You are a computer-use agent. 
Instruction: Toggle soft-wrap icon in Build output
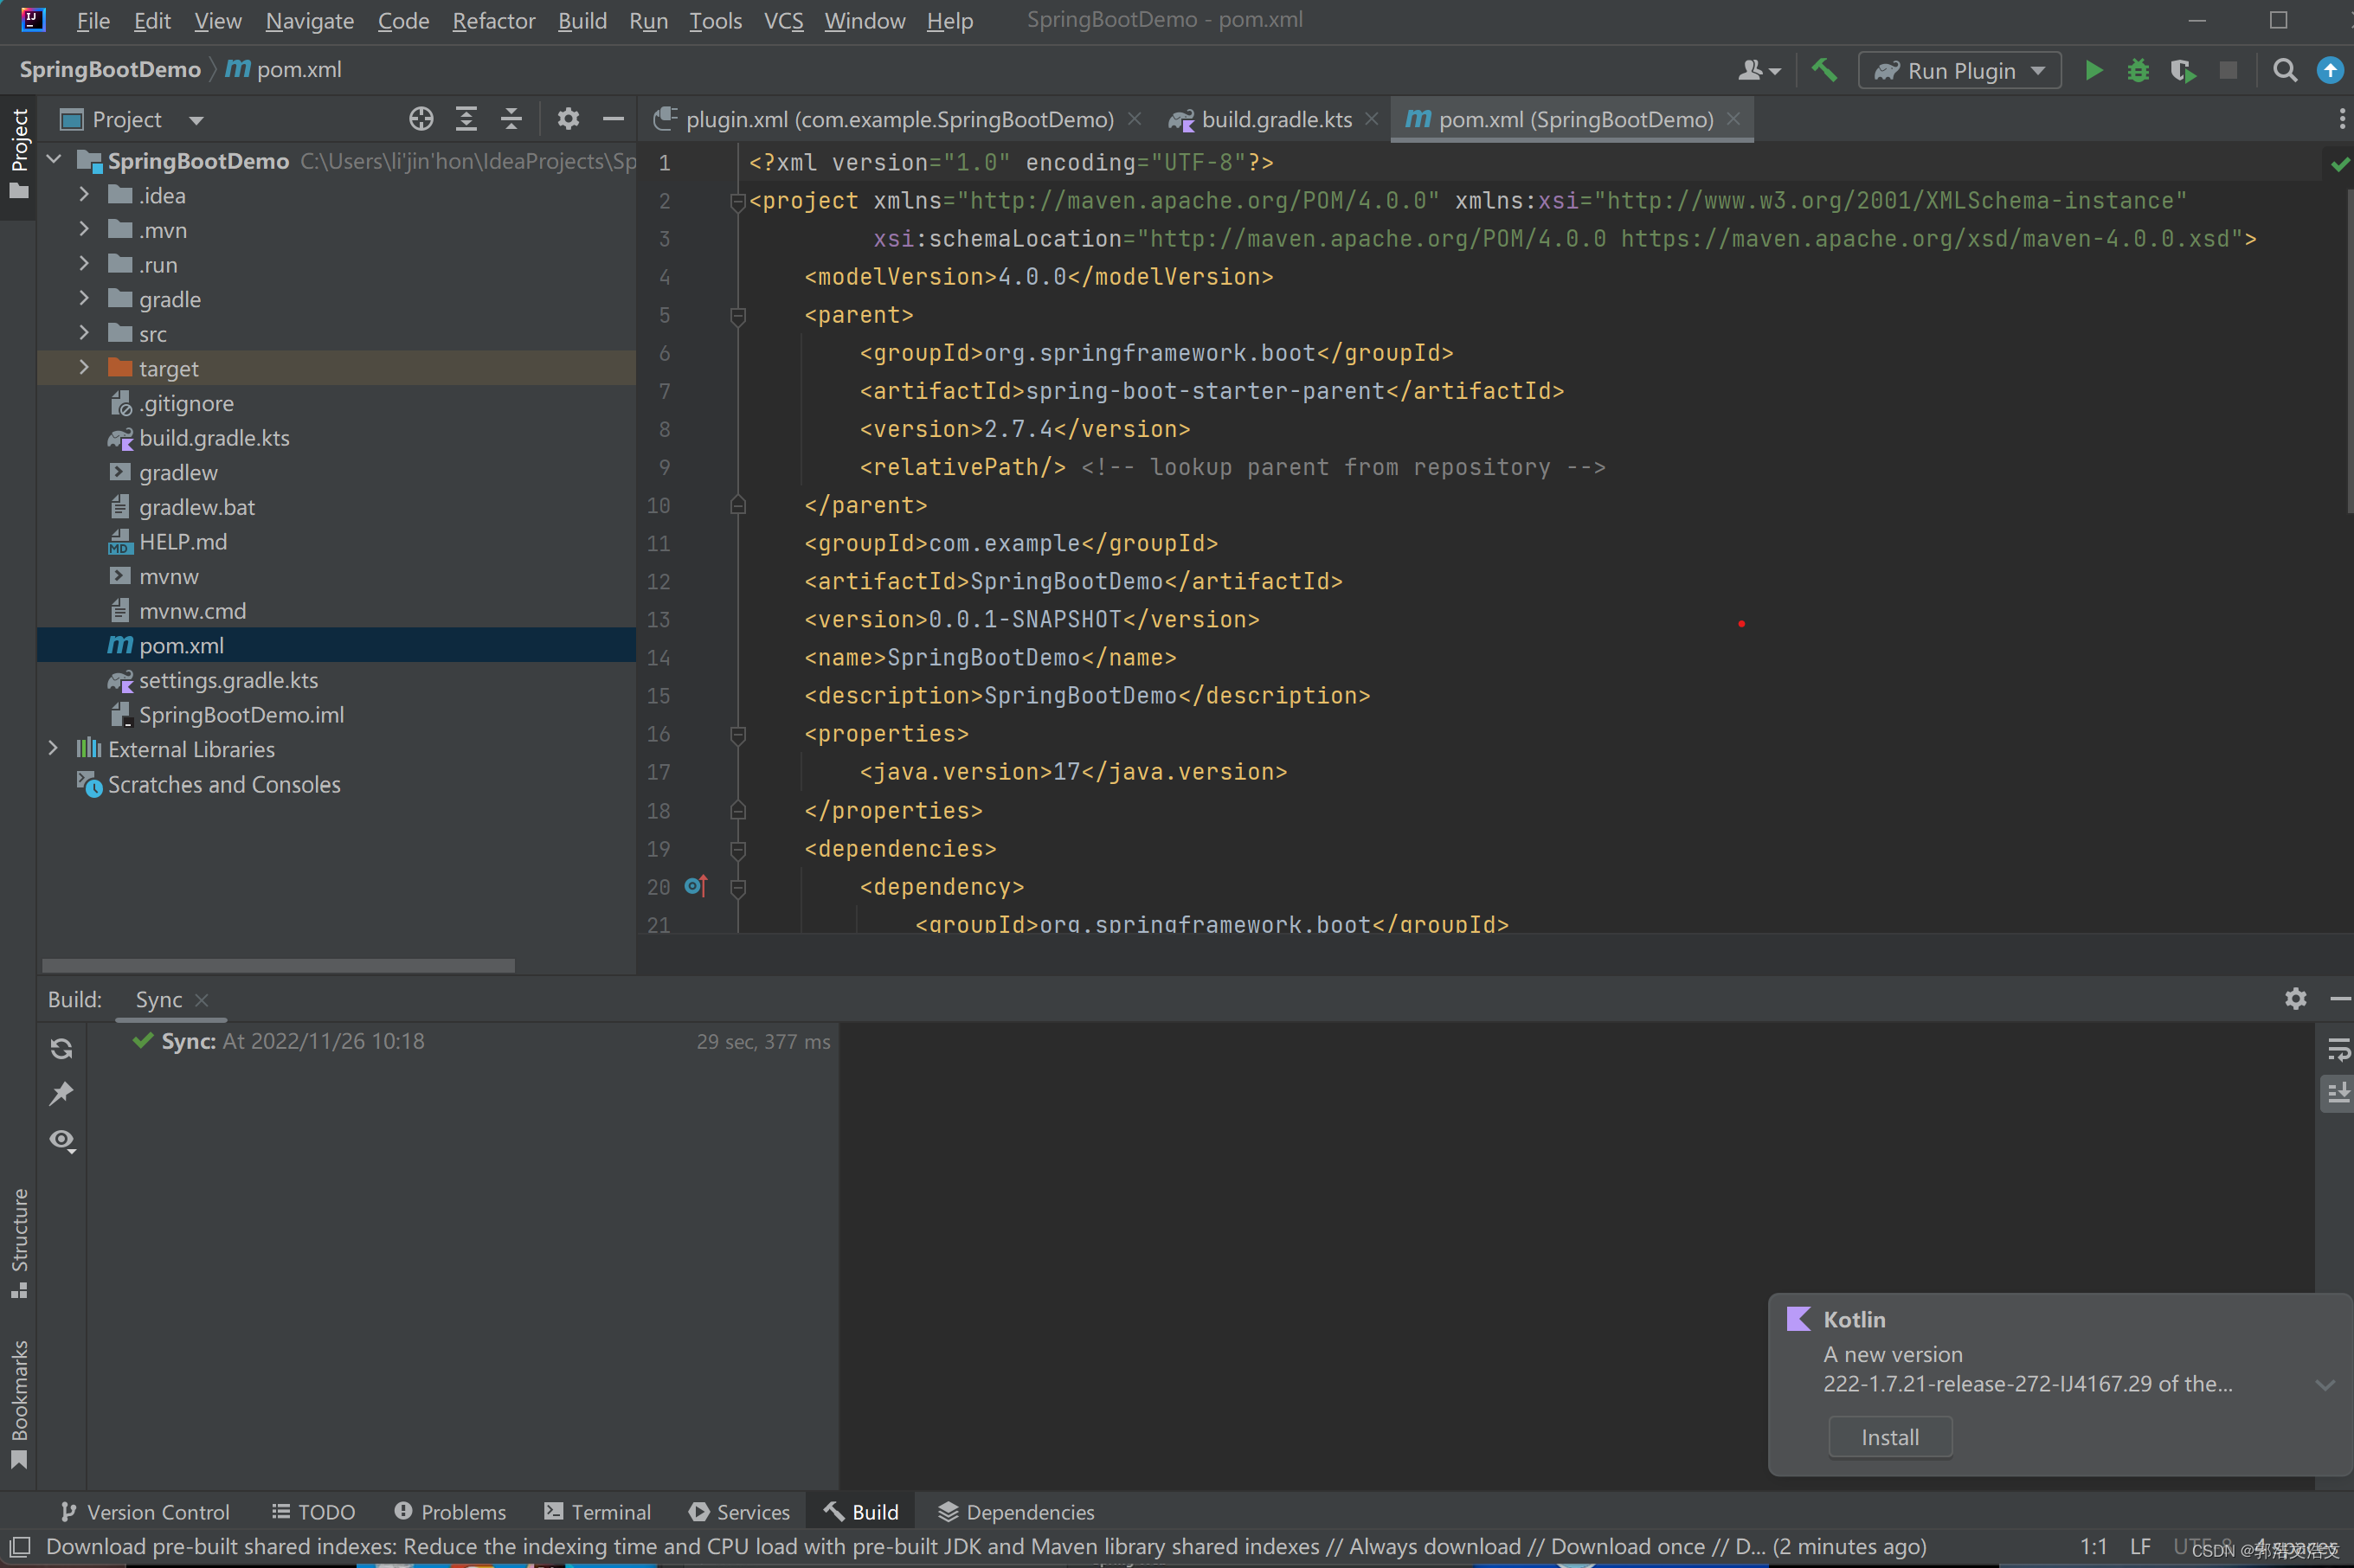click(2338, 1048)
